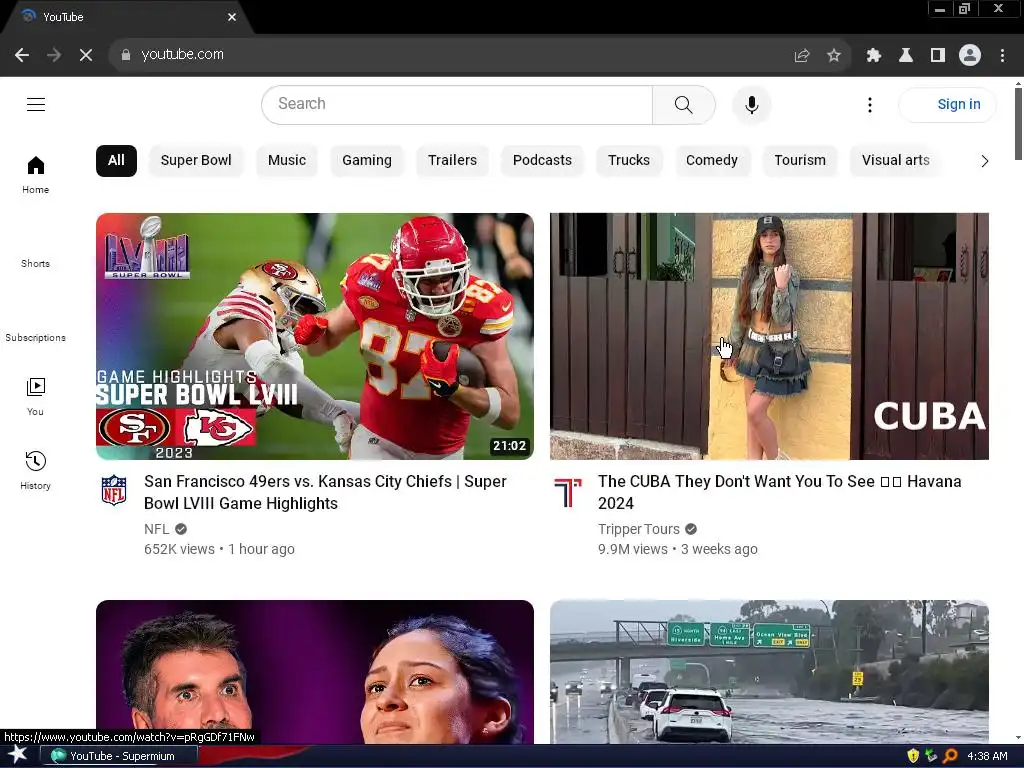Open YouTube settings three-dot menu
The image size is (1024, 768).
pyautogui.click(x=869, y=104)
